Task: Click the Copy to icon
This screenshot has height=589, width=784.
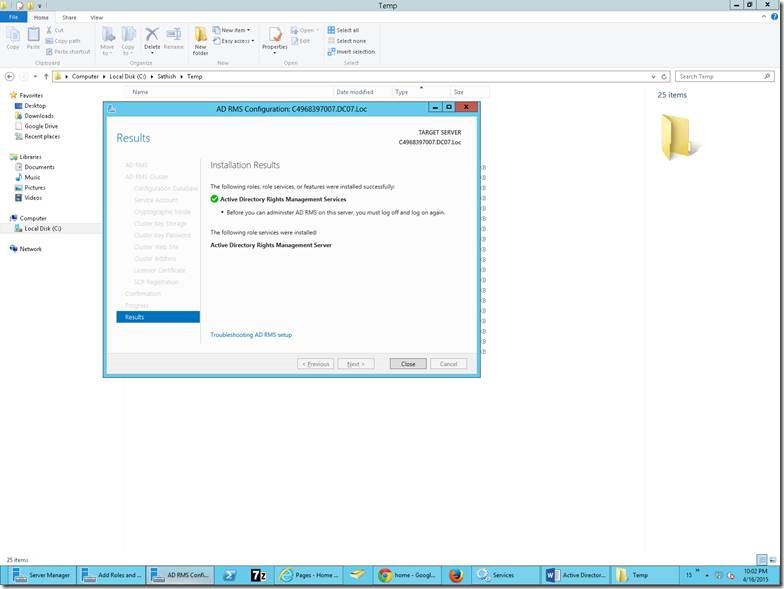Action: [128, 40]
